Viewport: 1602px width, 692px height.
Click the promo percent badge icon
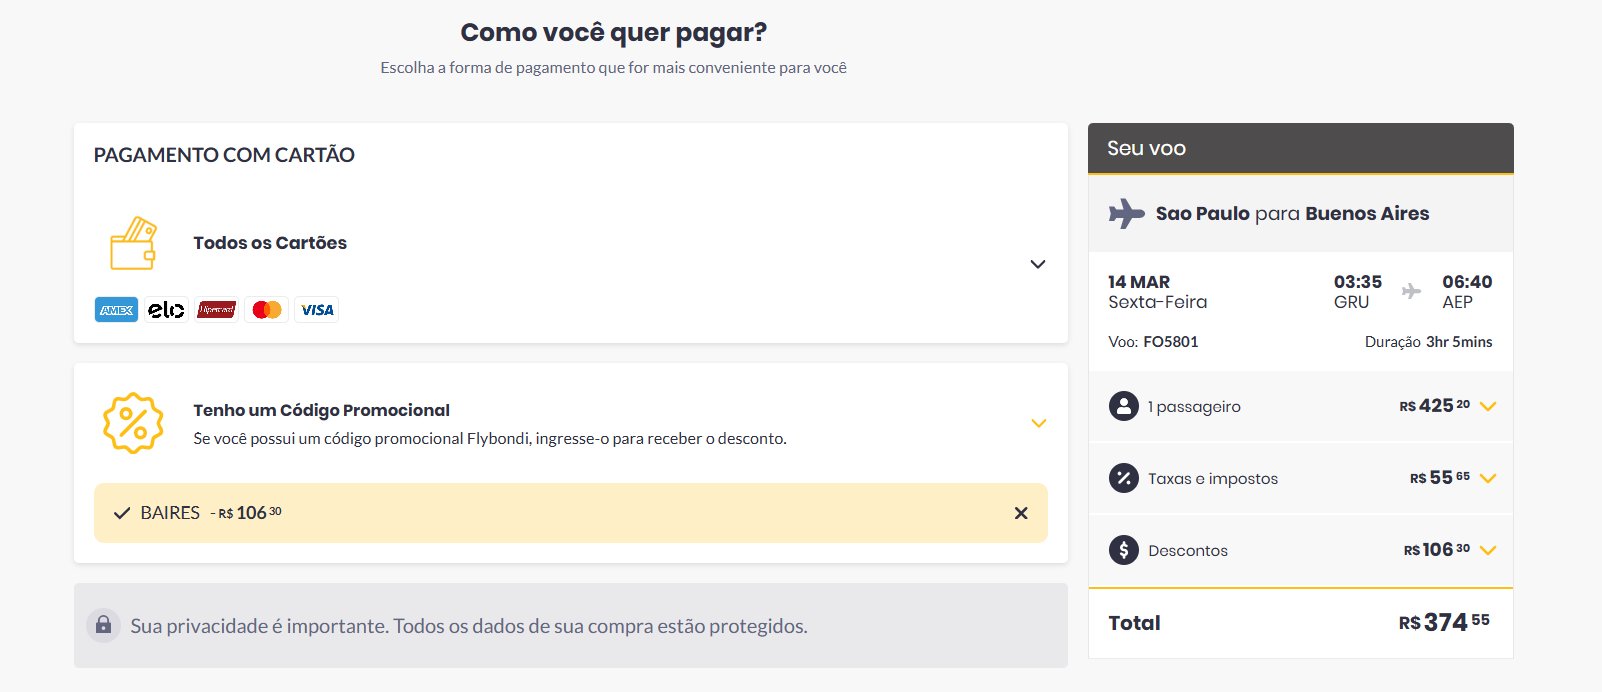(x=133, y=423)
